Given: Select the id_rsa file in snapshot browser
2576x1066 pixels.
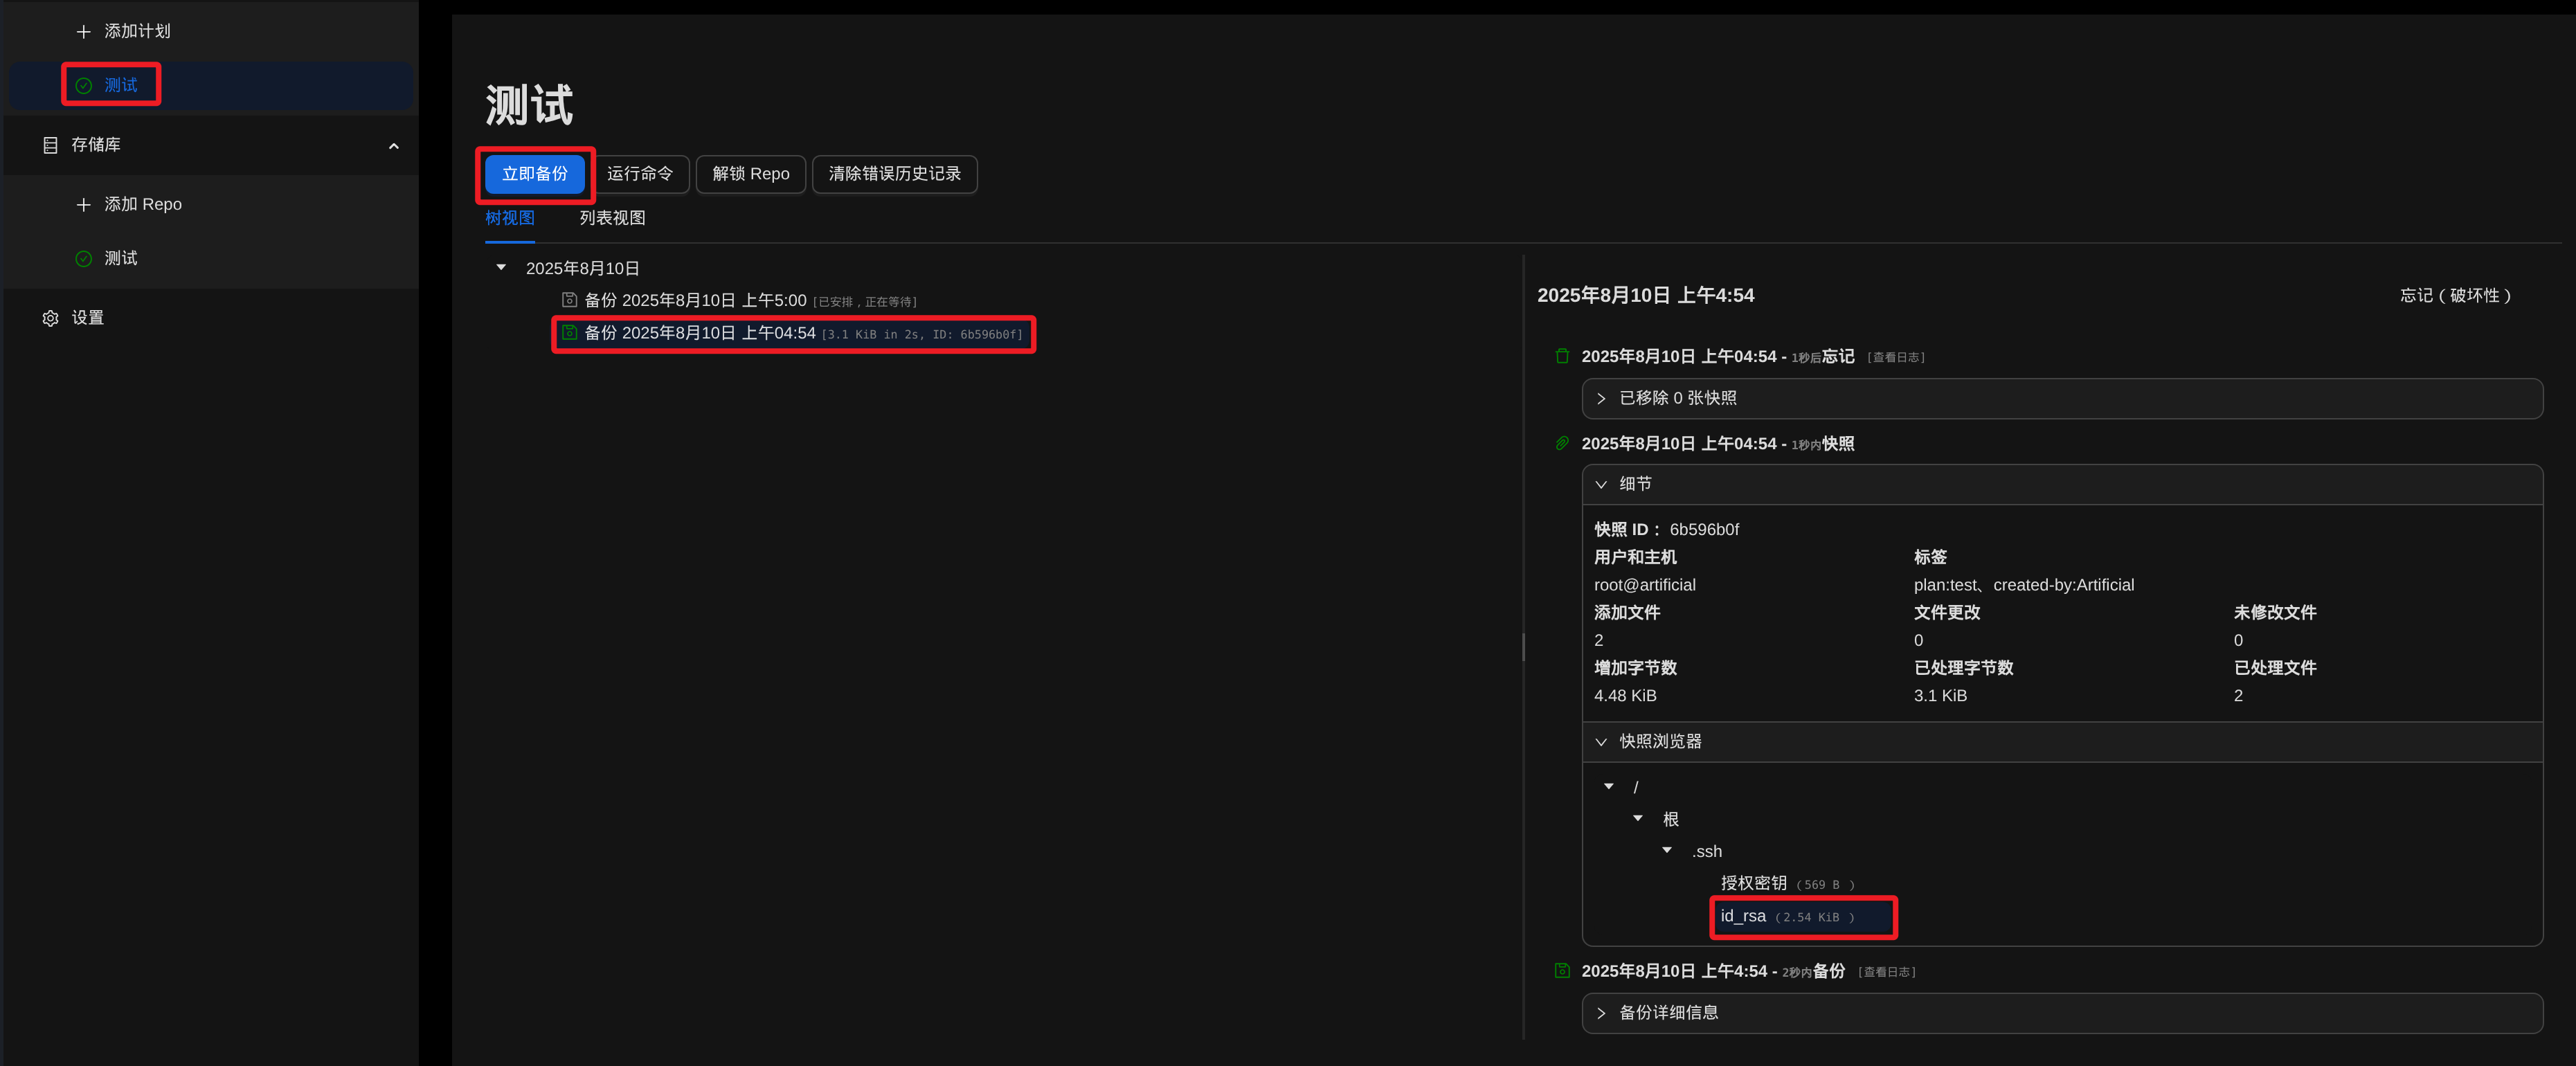Looking at the screenshot, I should (x=1743, y=916).
